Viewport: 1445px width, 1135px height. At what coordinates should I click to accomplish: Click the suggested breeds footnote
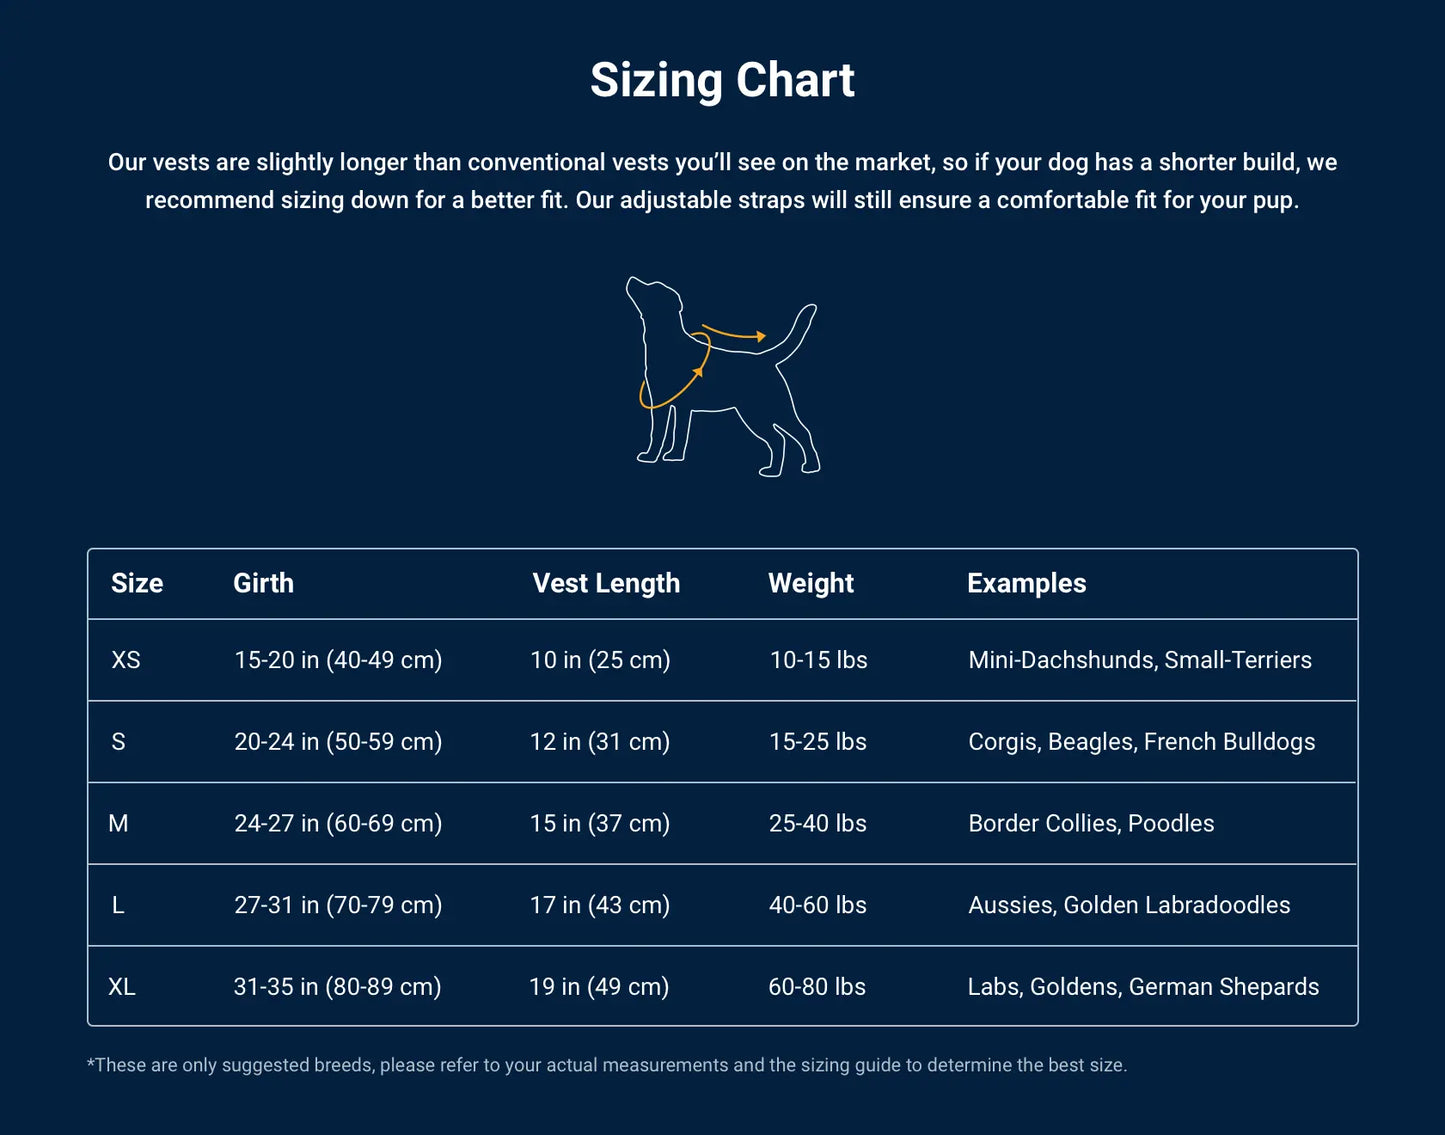click(607, 1065)
